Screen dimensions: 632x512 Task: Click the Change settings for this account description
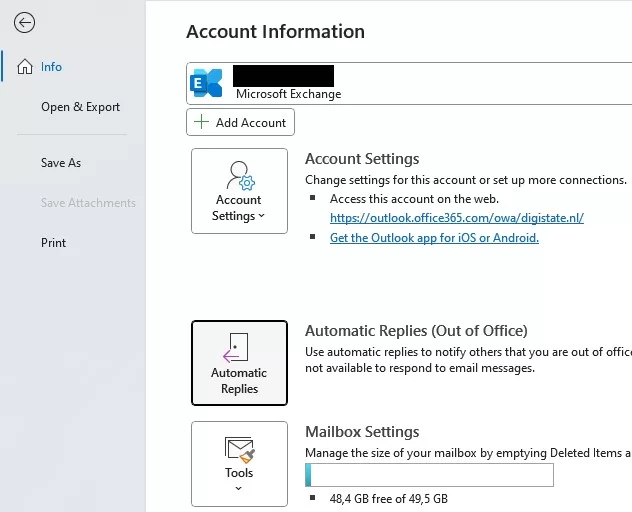click(x=466, y=180)
